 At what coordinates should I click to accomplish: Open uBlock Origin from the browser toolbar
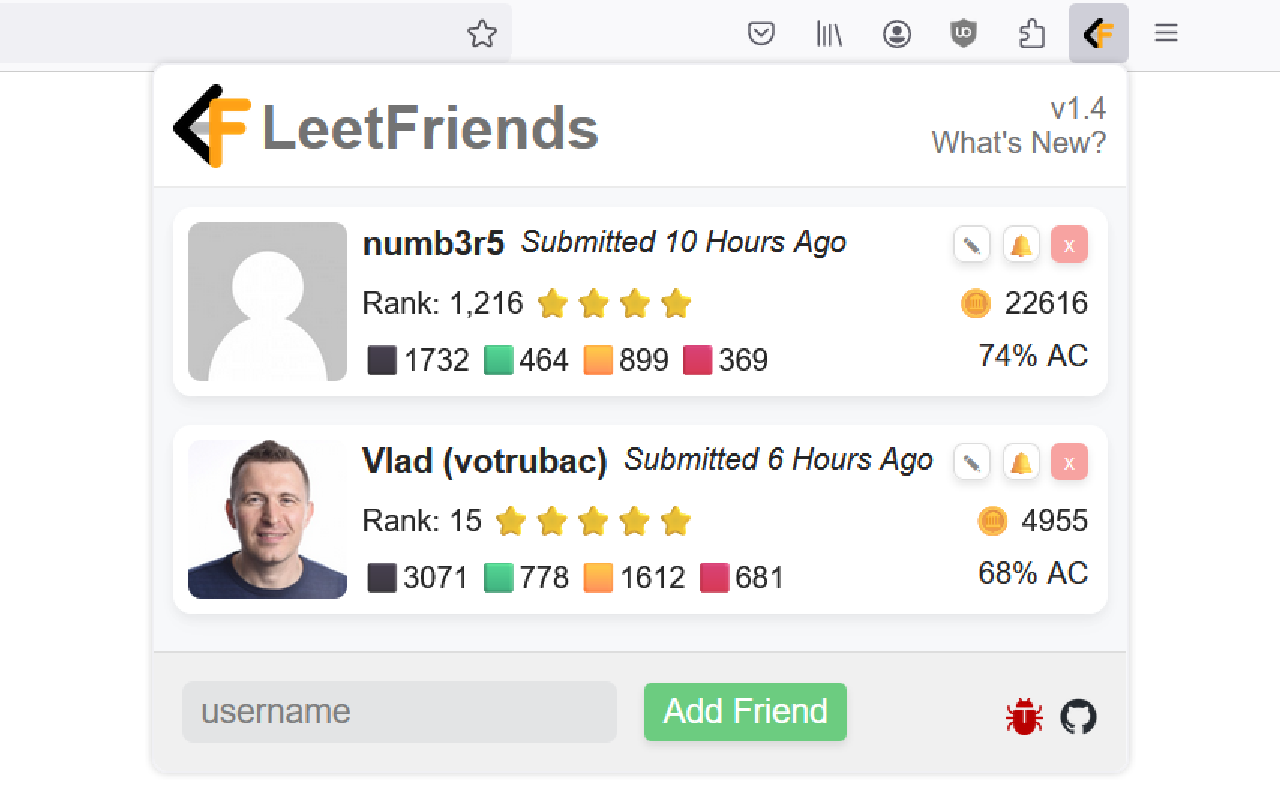(x=961, y=33)
